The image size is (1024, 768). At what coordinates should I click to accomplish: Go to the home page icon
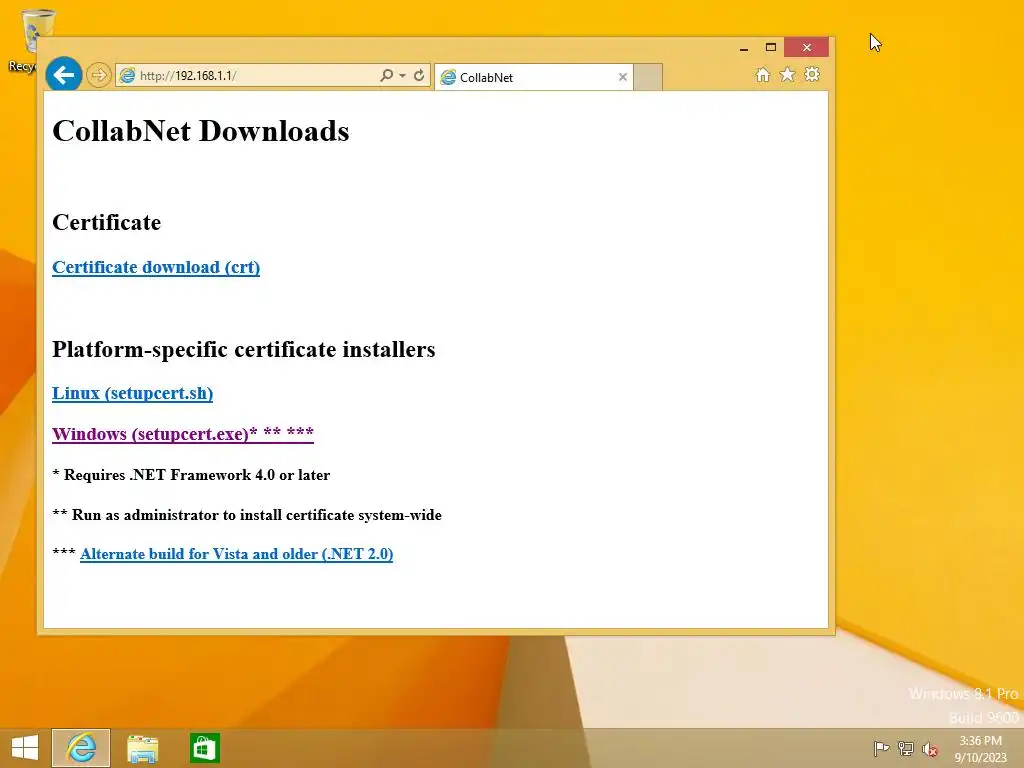(x=763, y=74)
